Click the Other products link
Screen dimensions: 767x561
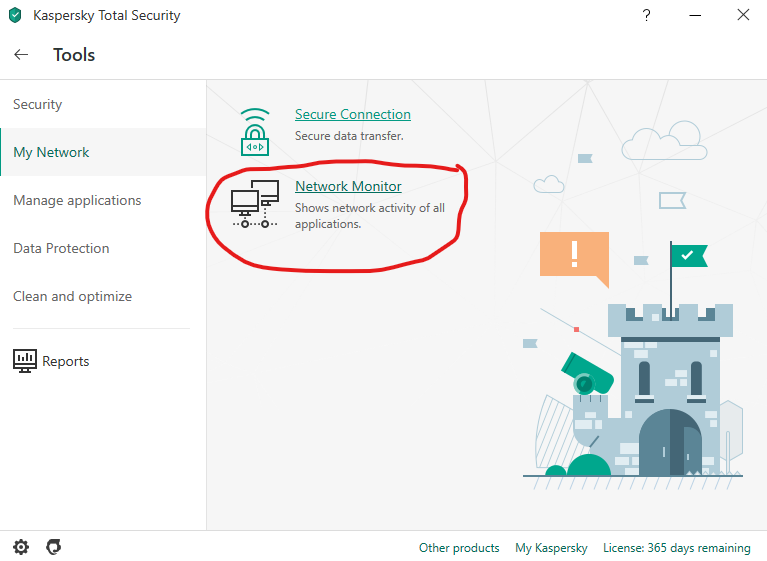pyautogui.click(x=459, y=548)
